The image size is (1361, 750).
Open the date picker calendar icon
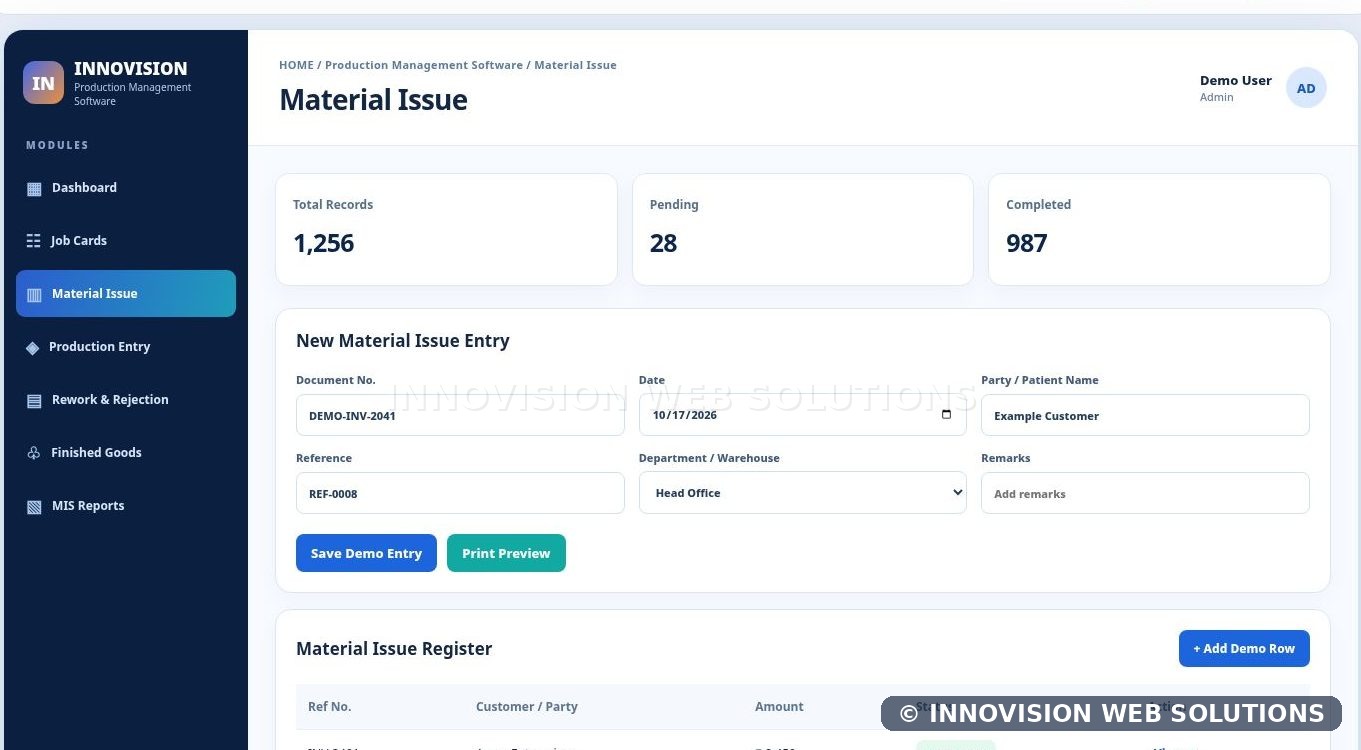point(946,415)
